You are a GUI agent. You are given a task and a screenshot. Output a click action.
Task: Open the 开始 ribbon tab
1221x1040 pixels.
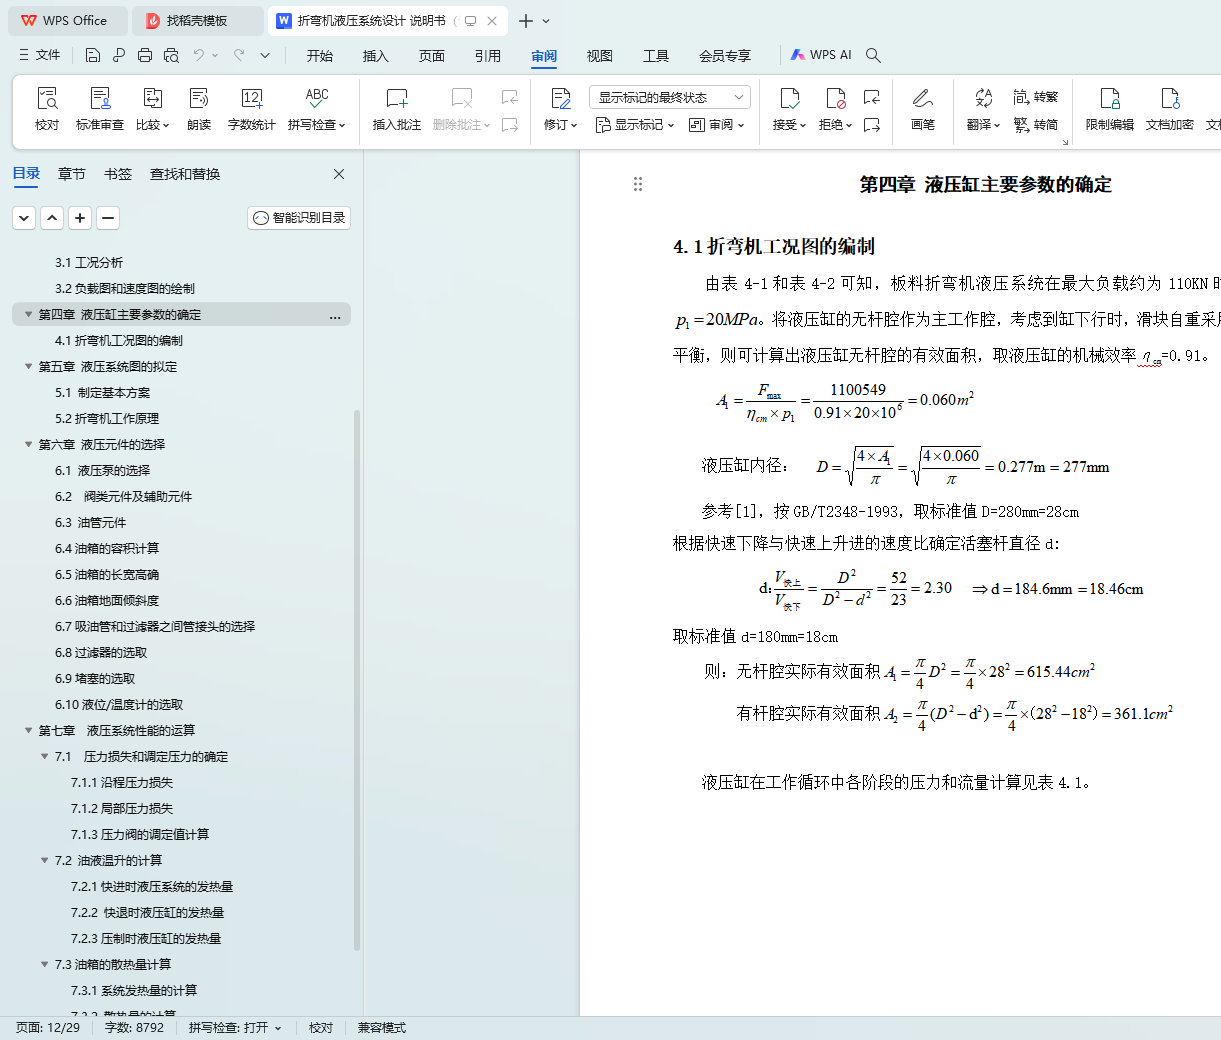pyautogui.click(x=319, y=55)
